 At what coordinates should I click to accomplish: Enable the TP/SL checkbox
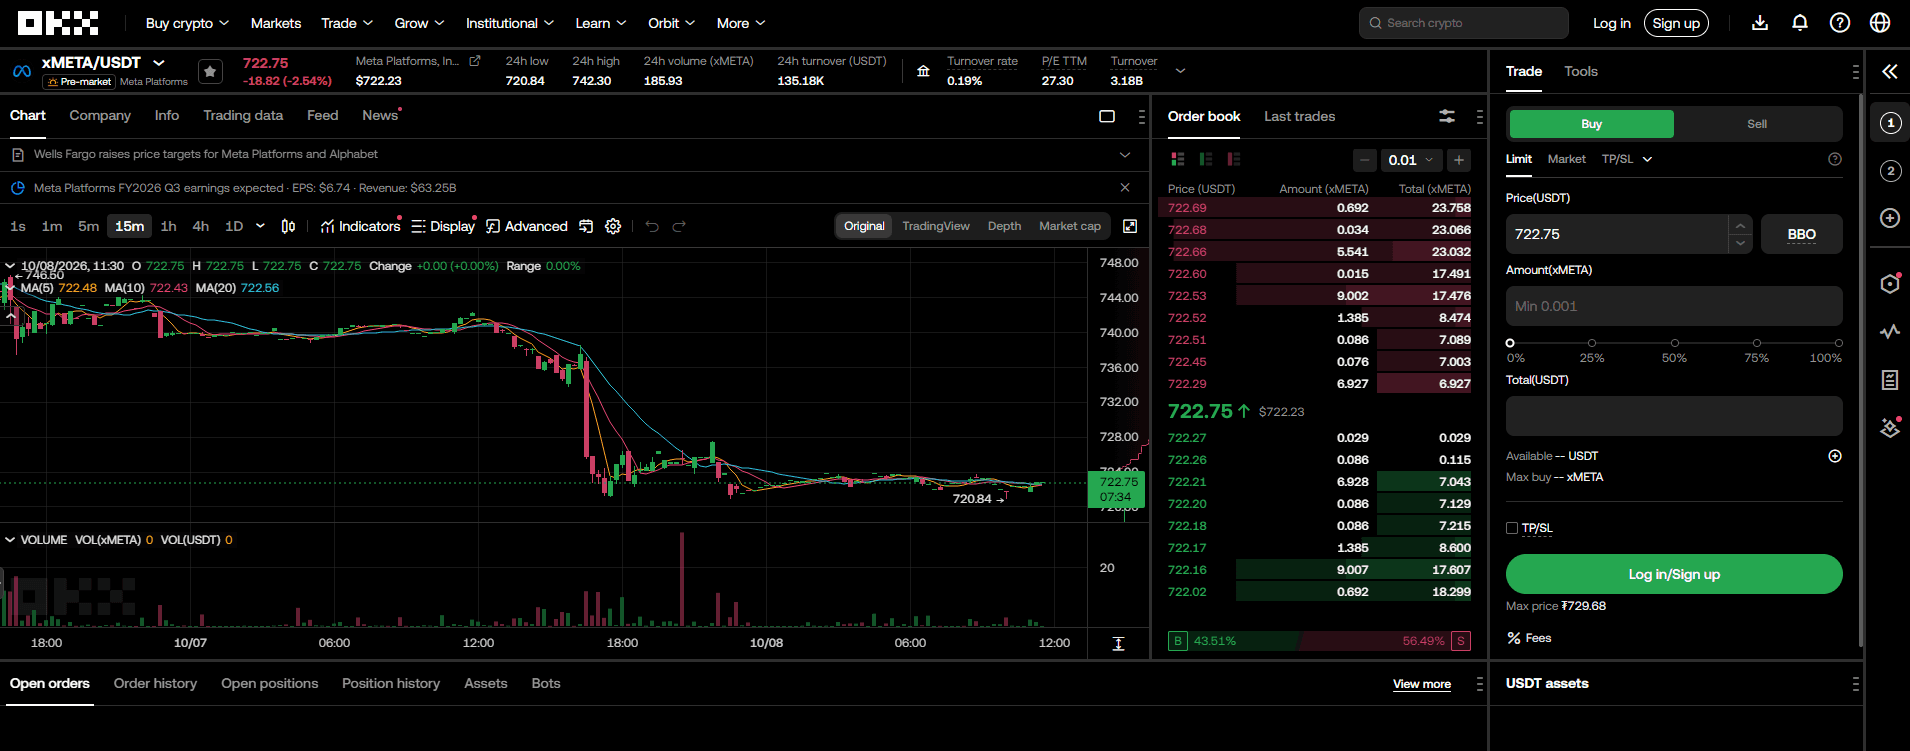point(1512,528)
